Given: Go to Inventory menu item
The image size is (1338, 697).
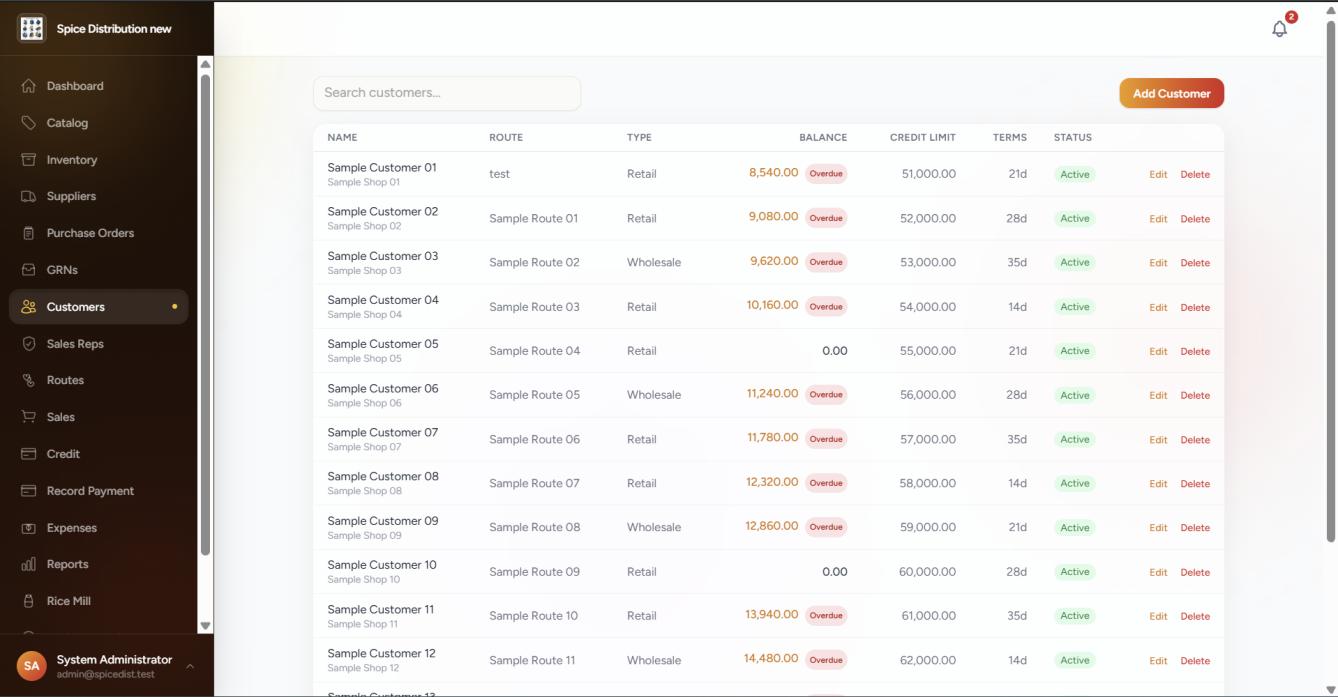Looking at the screenshot, I should [x=98, y=160].
